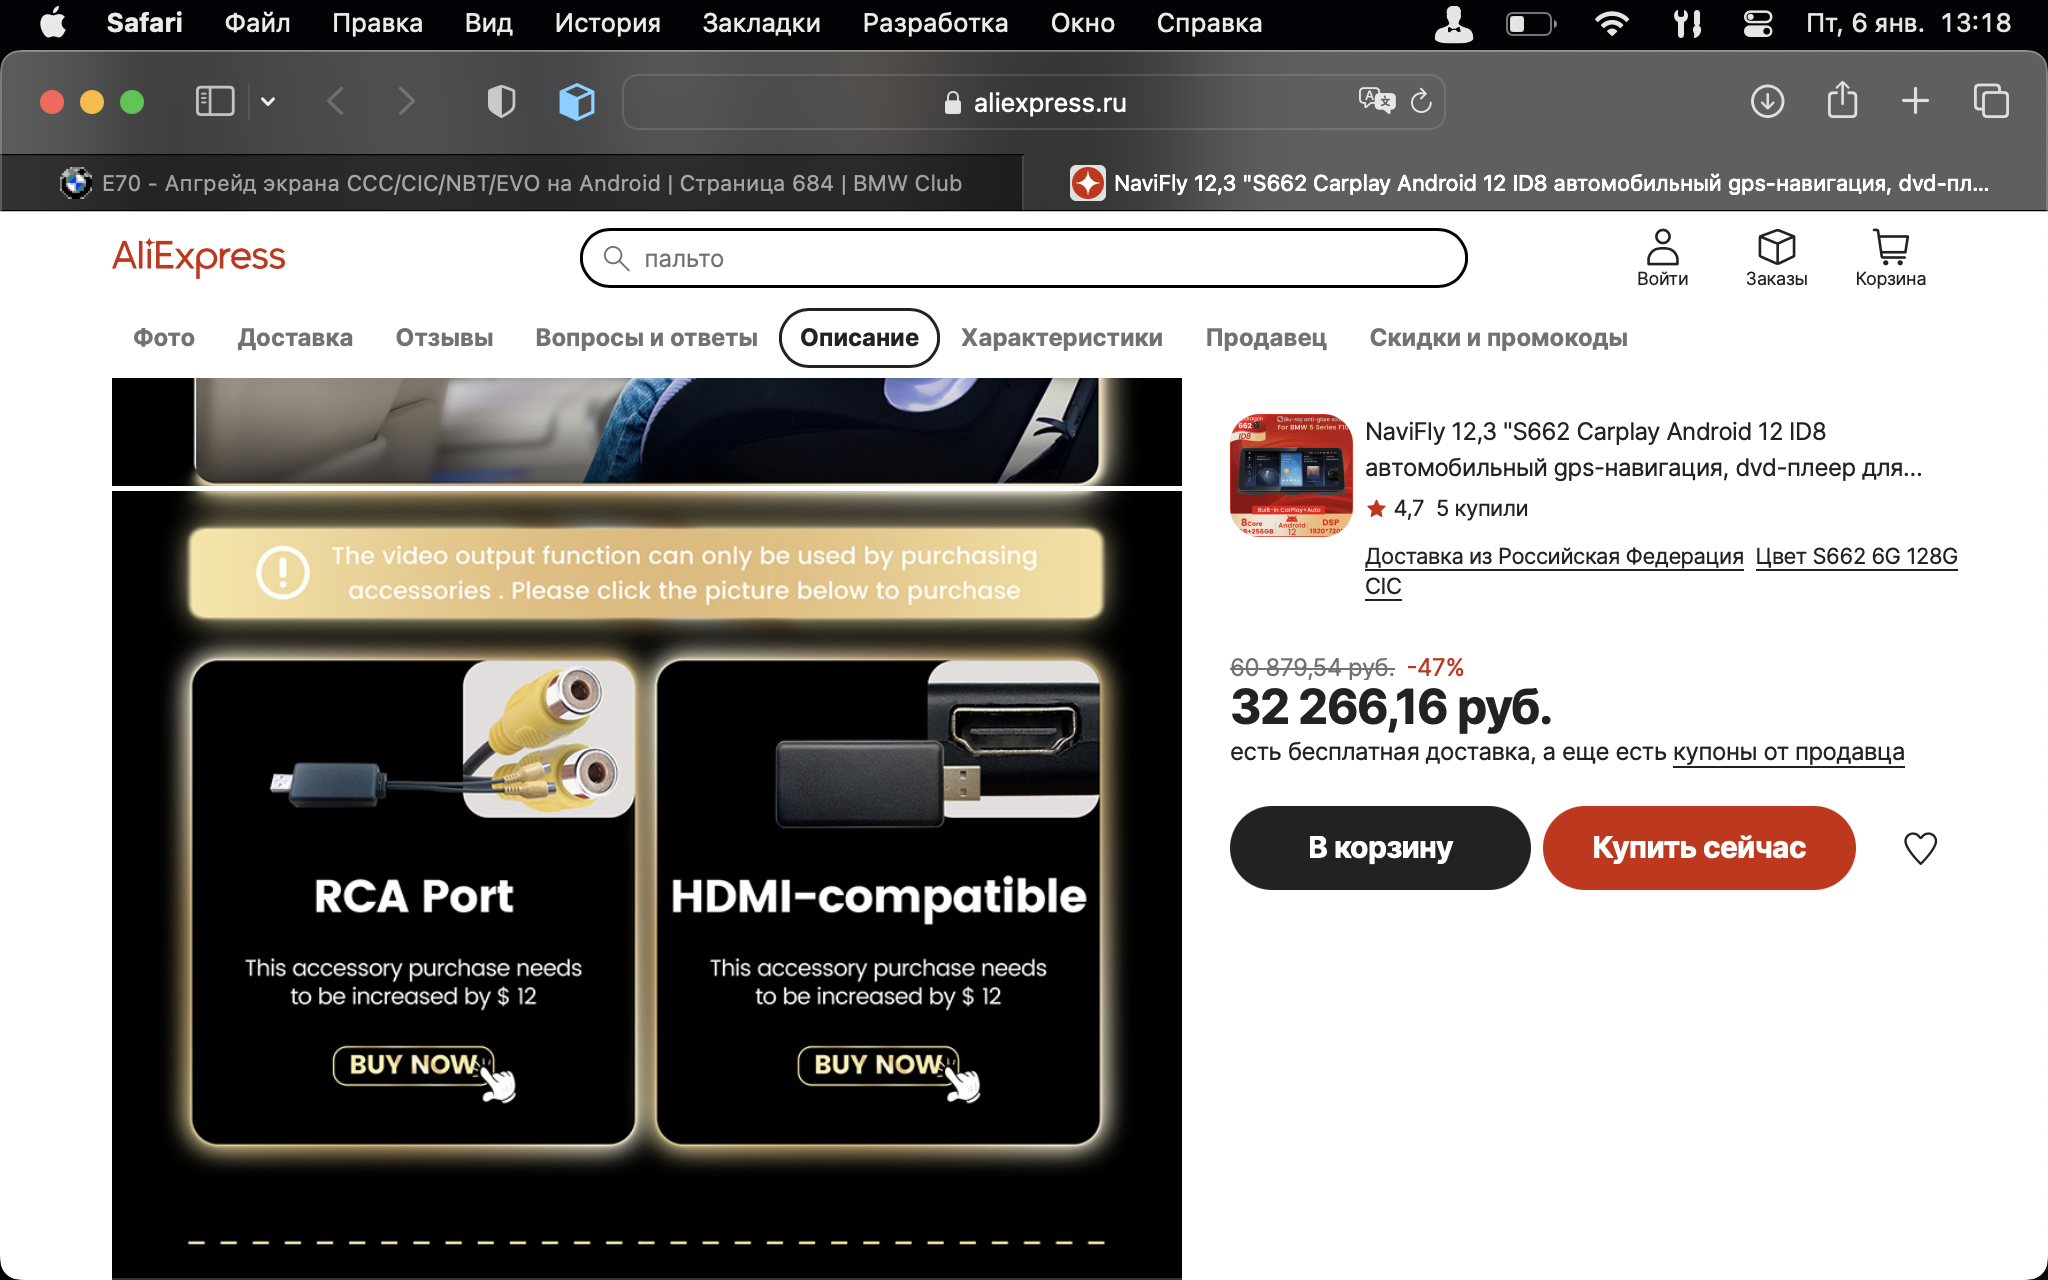Select the NaviFly 12,3 S662 tab
The width and height of the screenshot is (2048, 1280).
(x=1535, y=183)
